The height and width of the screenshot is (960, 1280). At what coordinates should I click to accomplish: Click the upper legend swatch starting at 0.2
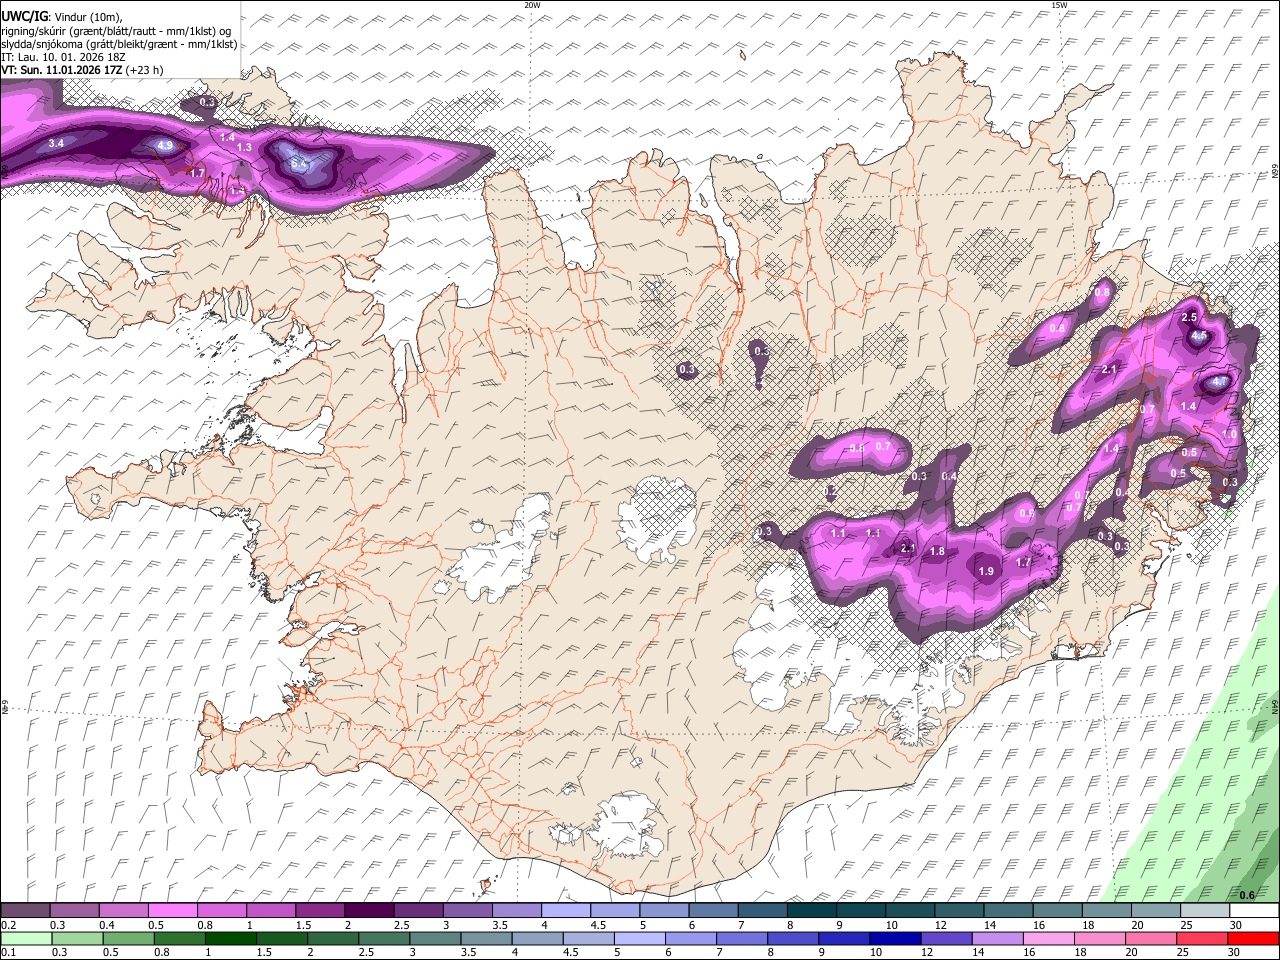click(x=25, y=911)
